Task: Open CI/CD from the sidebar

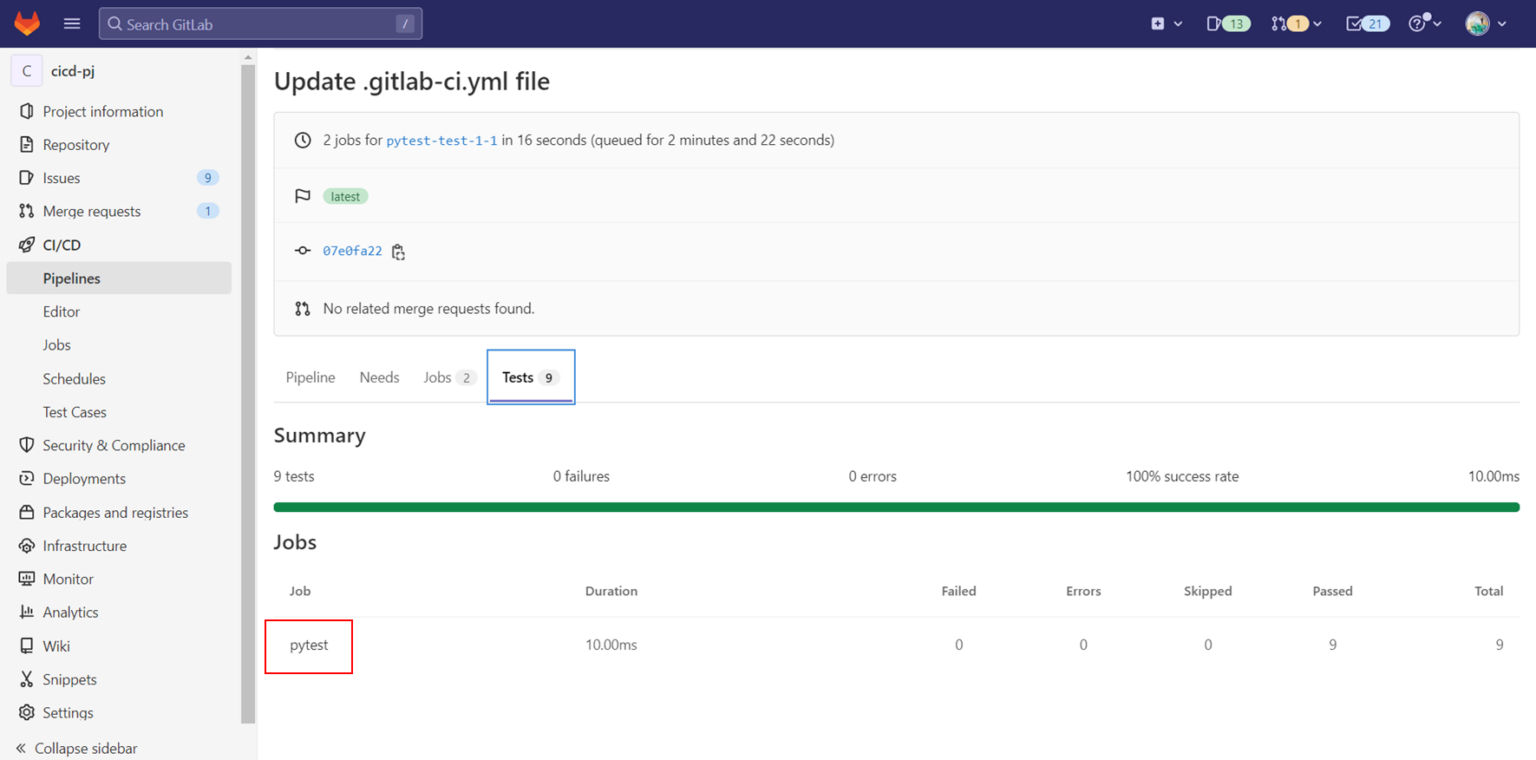Action: coord(62,244)
